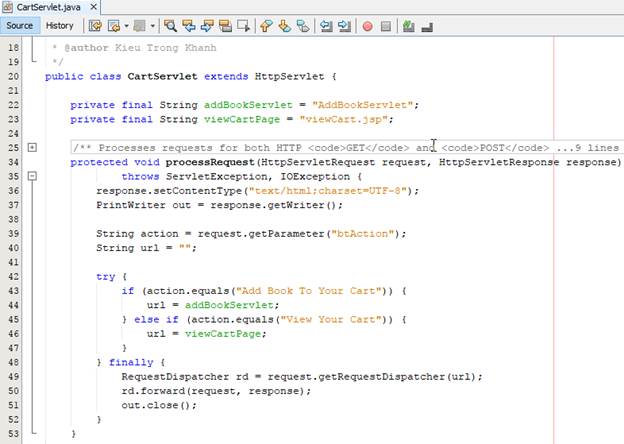Go to the Previous Bookmark

pos(266,26)
